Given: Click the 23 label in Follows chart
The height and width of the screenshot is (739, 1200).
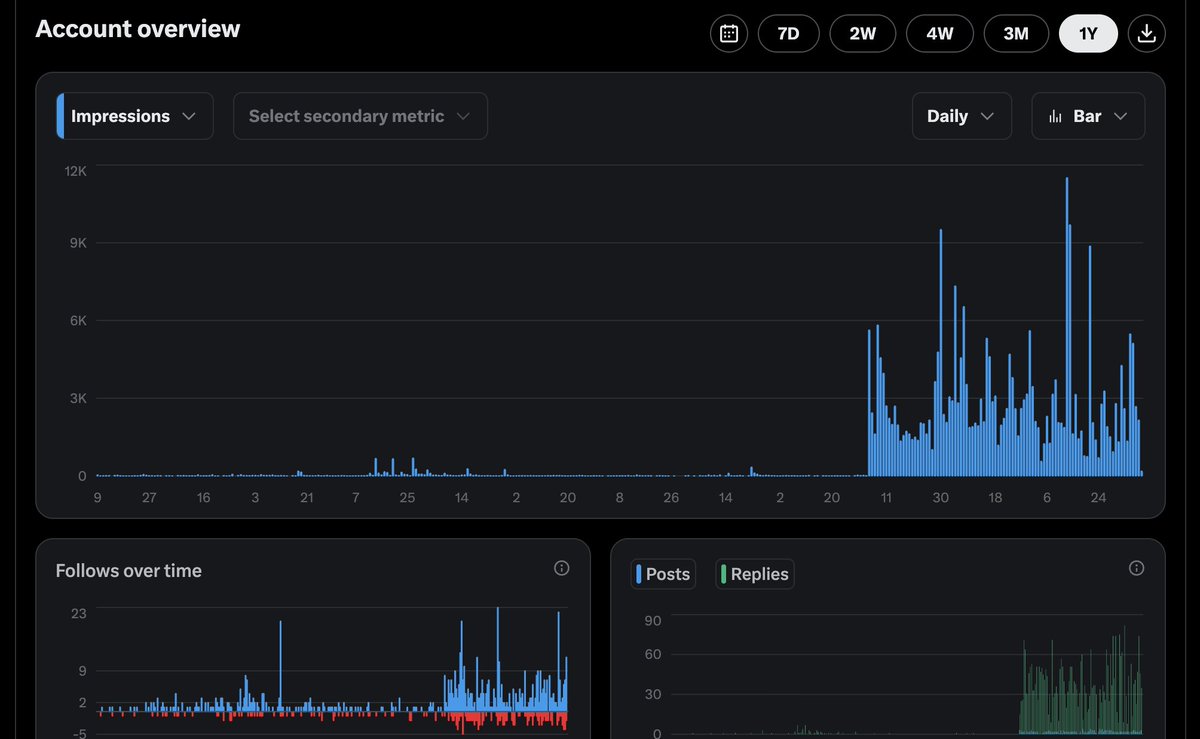Looking at the screenshot, I should click(78, 613).
